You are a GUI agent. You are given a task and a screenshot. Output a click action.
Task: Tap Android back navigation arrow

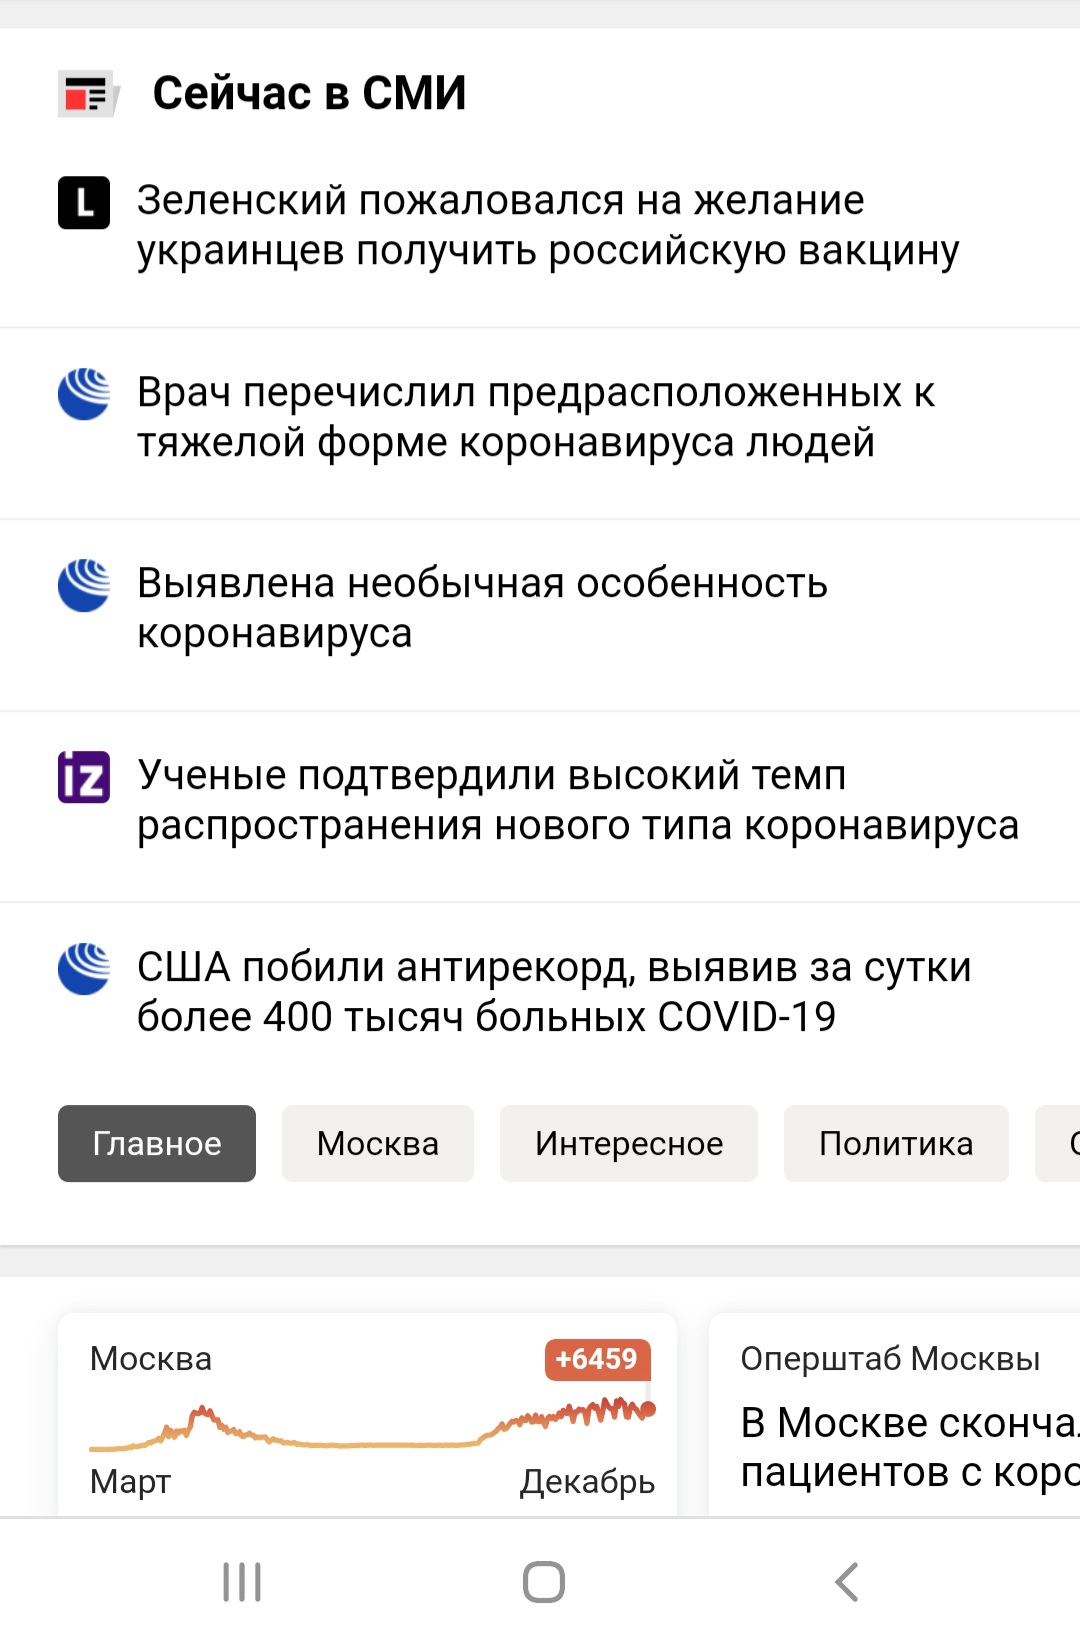(x=846, y=1582)
